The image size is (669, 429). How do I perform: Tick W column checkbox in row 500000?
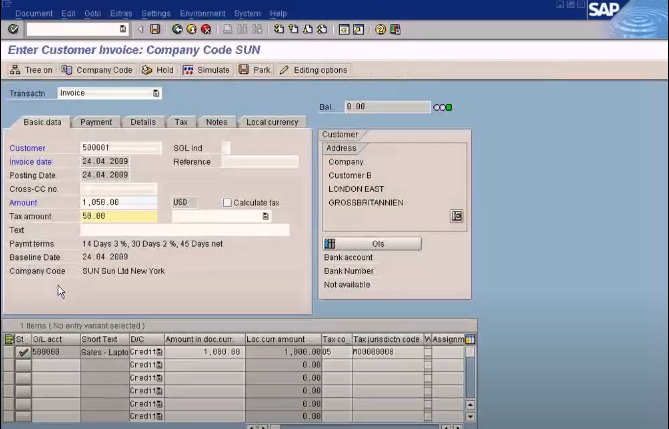tap(428, 352)
